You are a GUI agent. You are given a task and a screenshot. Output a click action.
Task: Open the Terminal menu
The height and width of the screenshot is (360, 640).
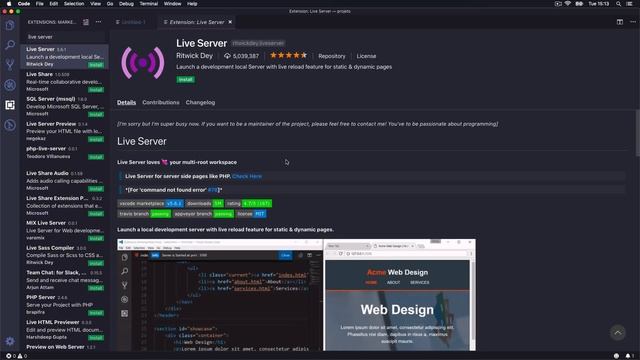(x=149, y=4)
